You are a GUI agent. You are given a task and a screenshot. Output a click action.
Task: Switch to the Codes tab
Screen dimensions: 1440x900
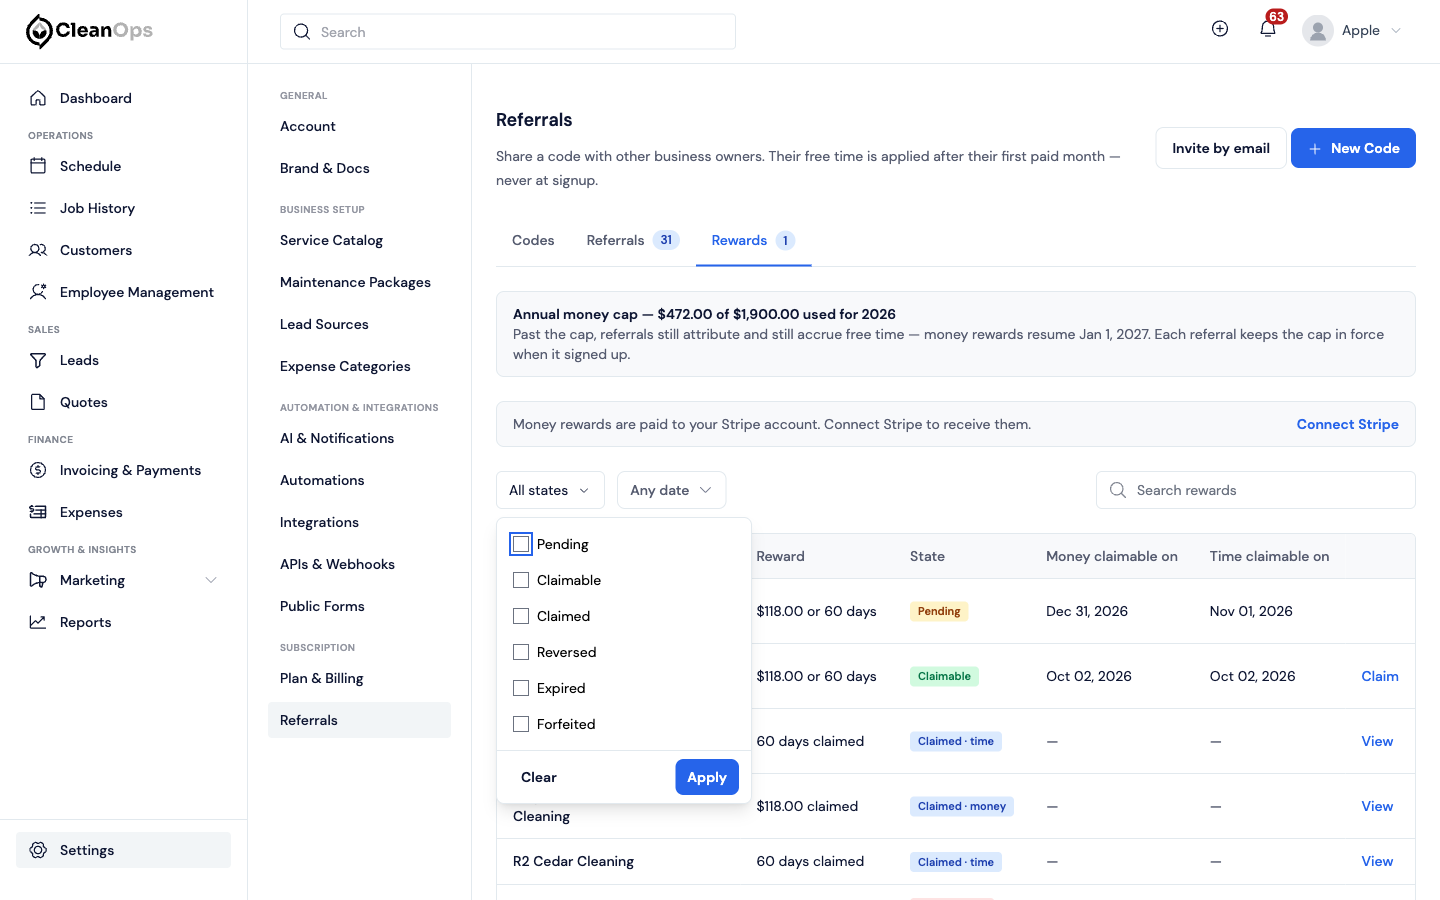[533, 240]
